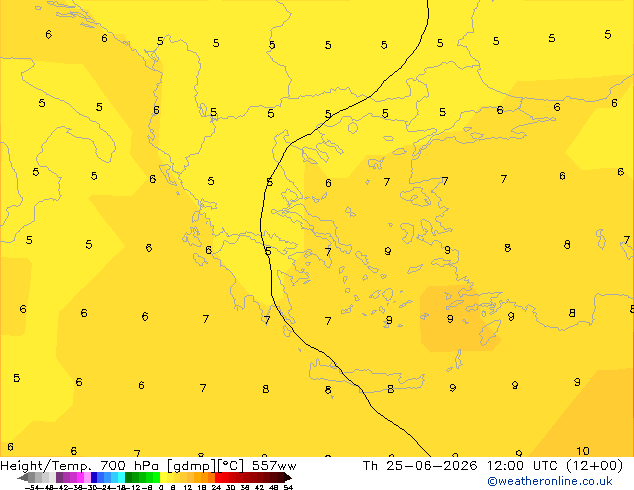Open the weatheronline.co.uk copyright link
Viewport: 634px width, 490px height.
click(x=550, y=481)
